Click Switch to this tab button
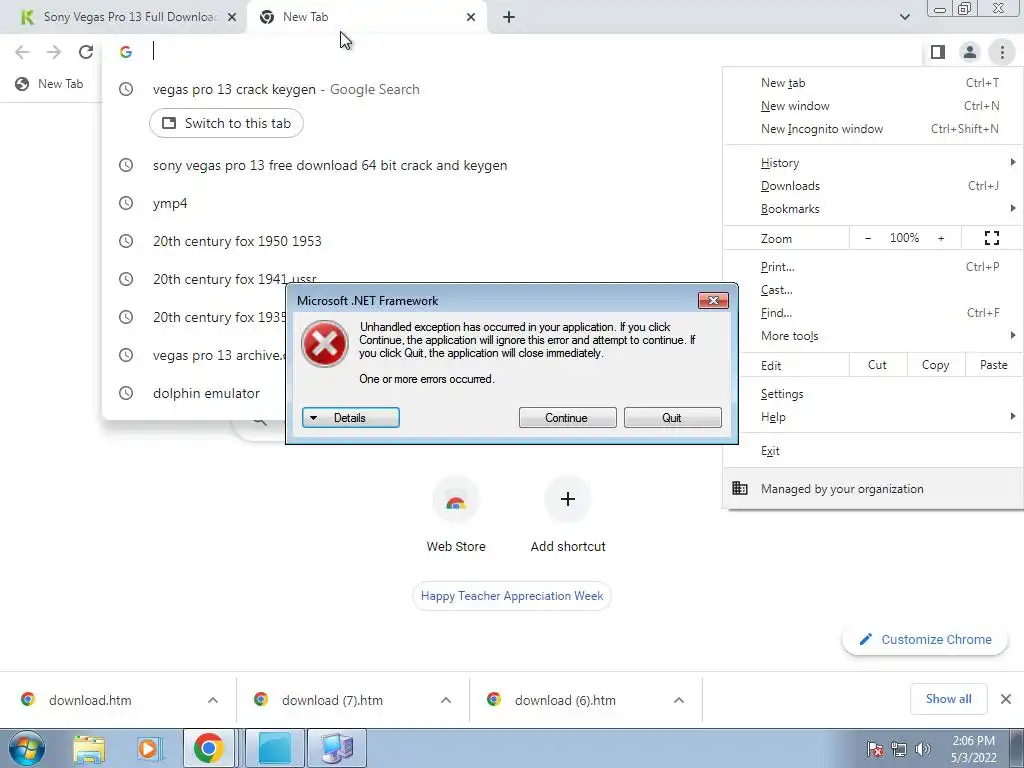The image size is (1024, 768). click(226, 123)
